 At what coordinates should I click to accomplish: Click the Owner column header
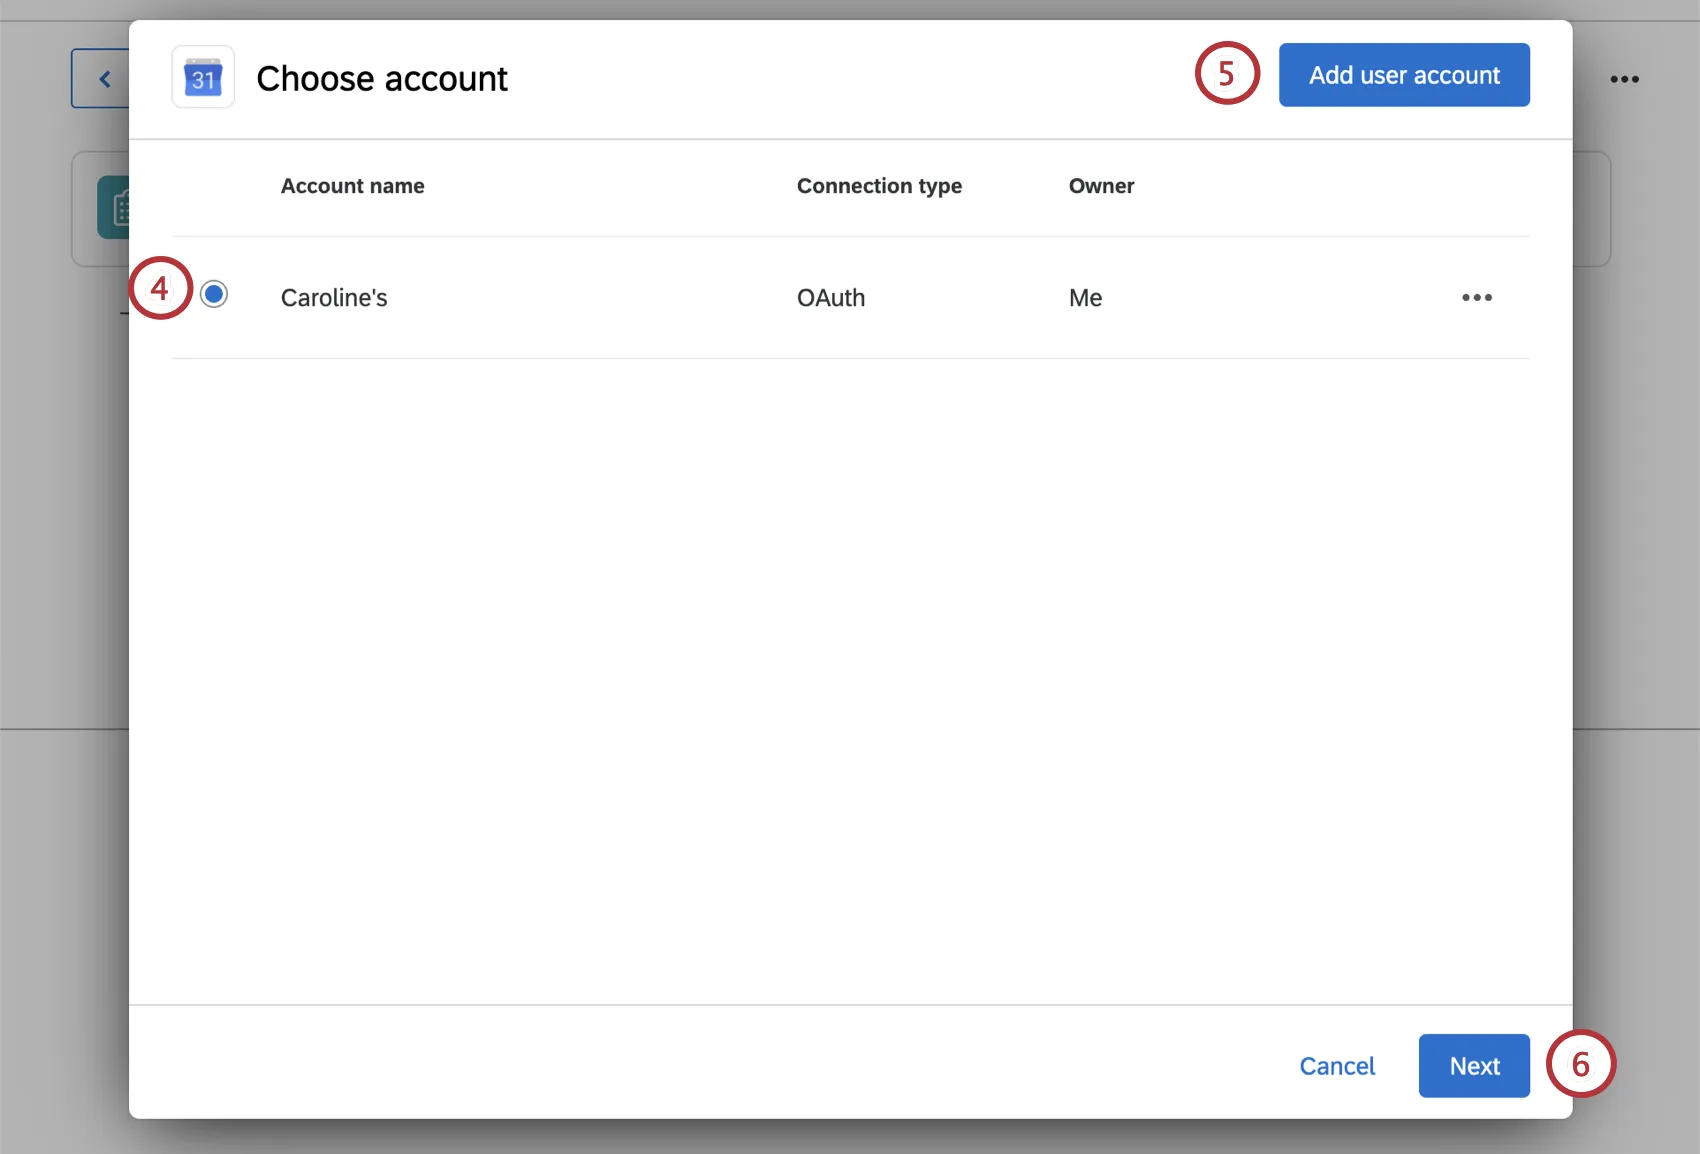(x=1100, y=186)
